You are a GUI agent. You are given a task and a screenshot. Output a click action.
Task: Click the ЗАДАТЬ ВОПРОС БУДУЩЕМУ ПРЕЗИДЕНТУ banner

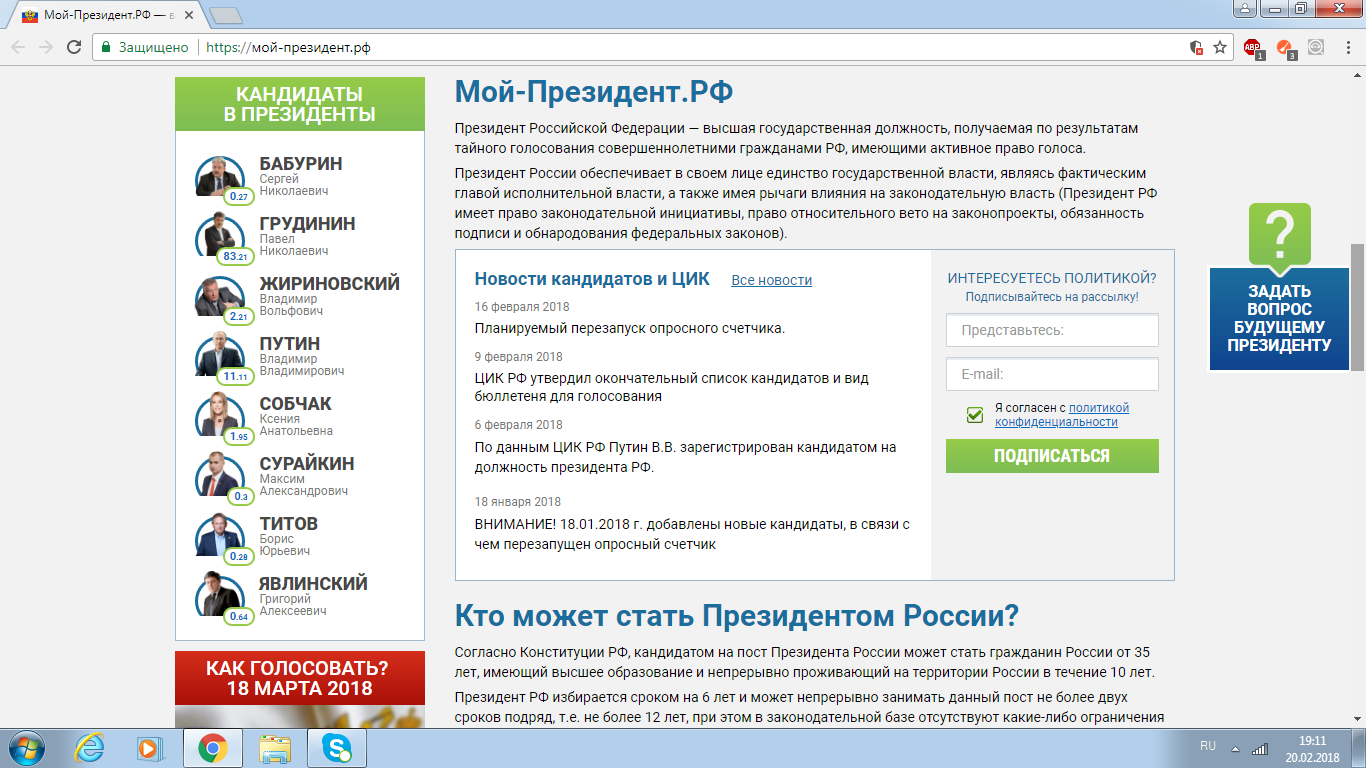[1279, 318]
